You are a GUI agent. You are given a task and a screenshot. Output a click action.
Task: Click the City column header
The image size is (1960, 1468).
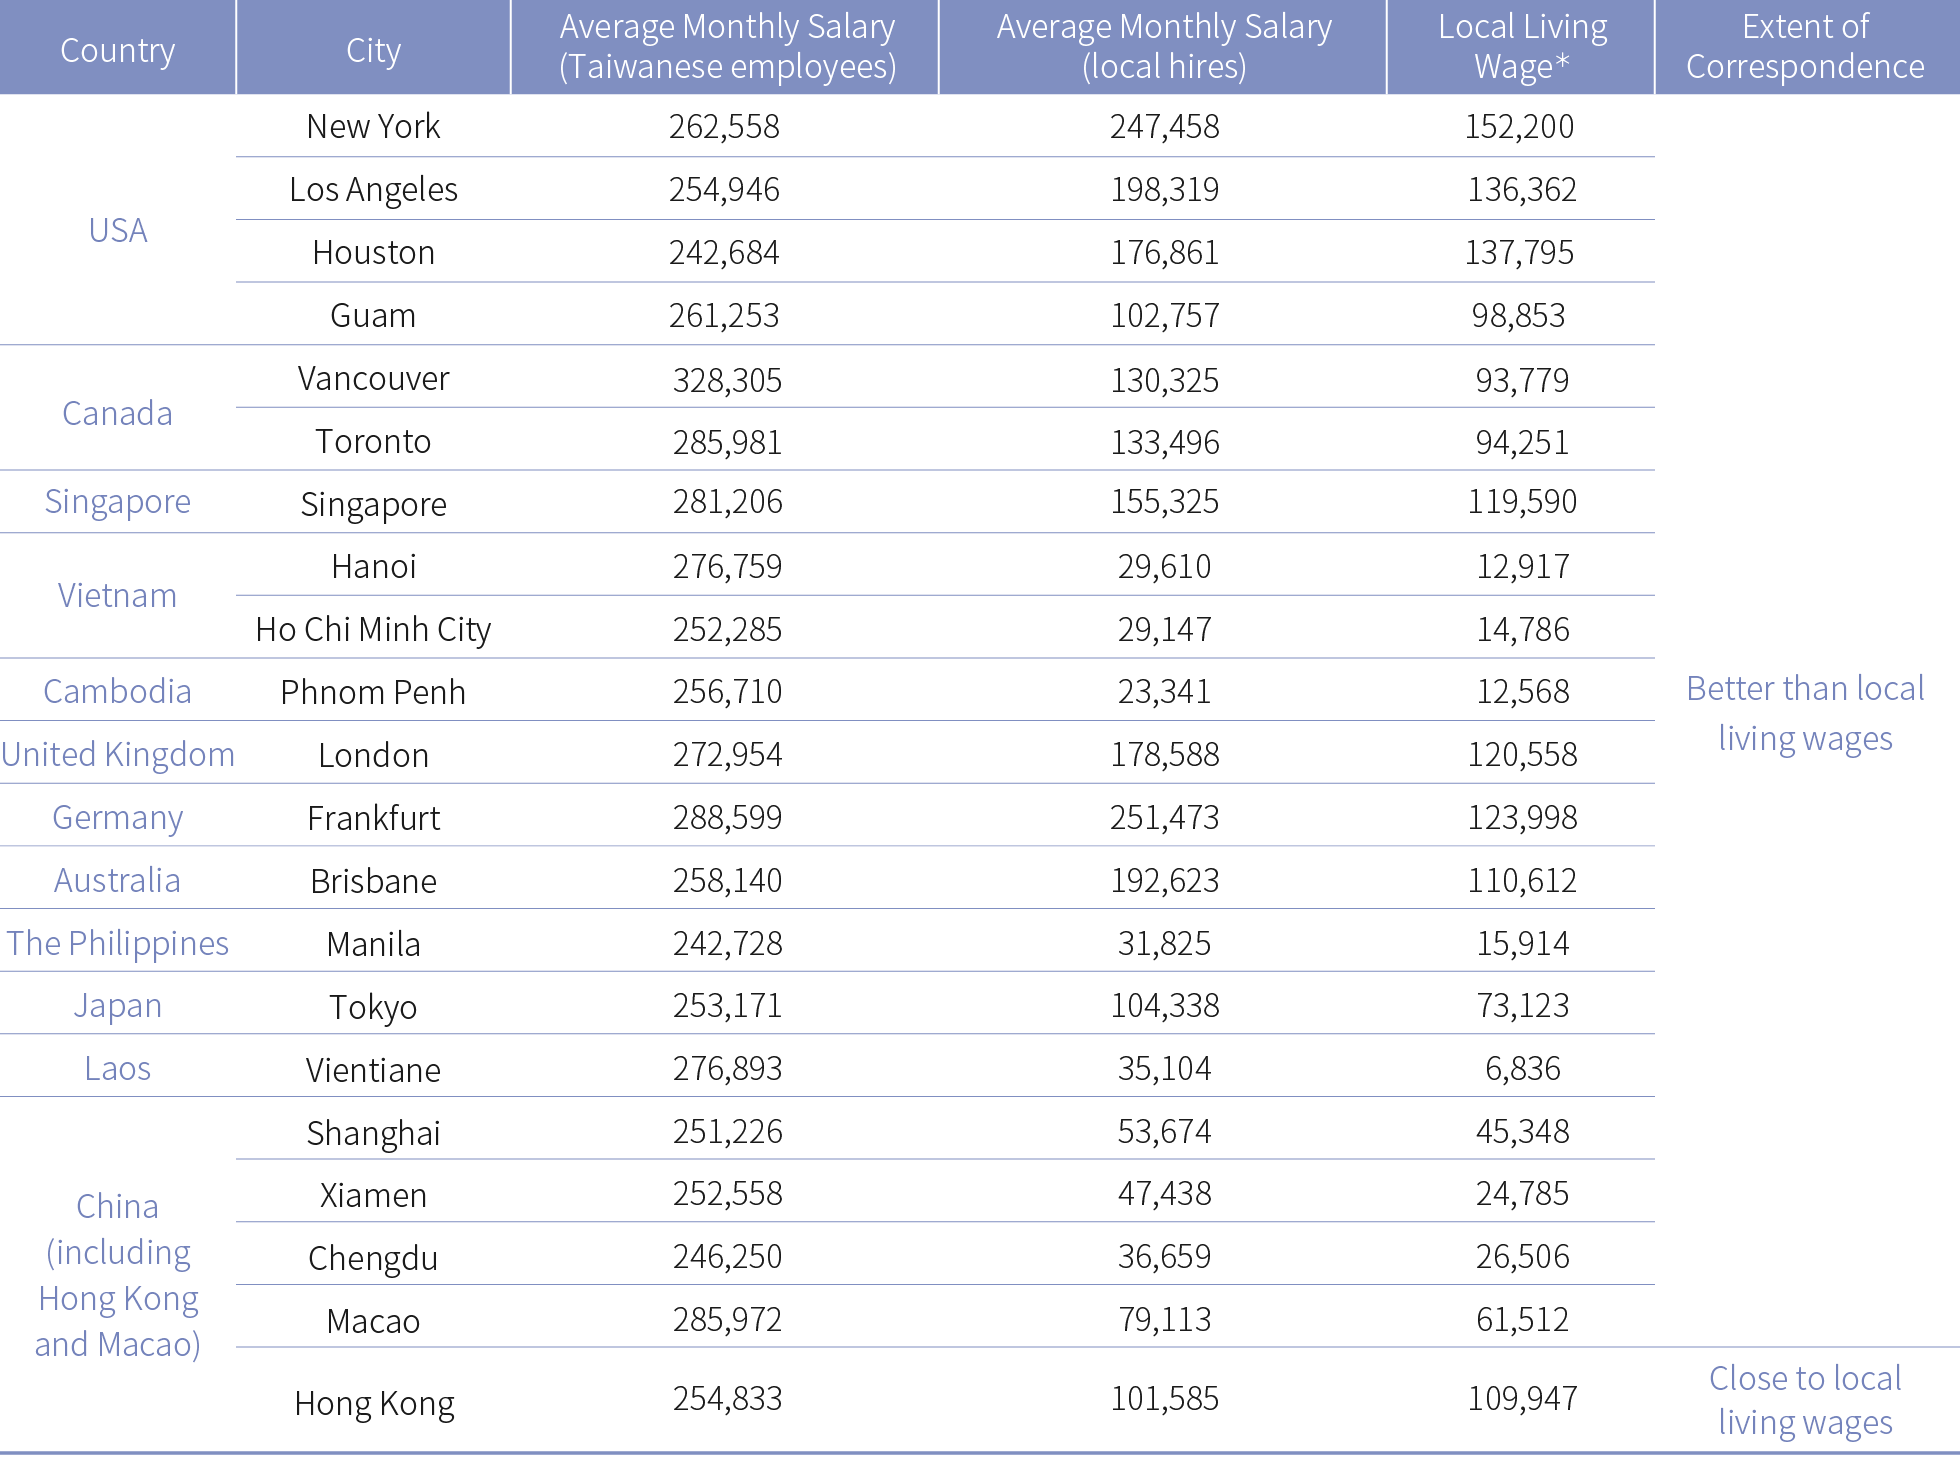373,49
